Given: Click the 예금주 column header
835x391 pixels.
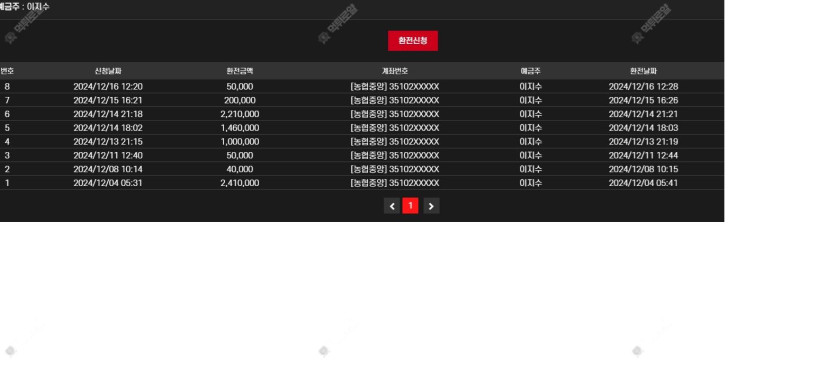Looking at the screenshot, I should [530, 71].
